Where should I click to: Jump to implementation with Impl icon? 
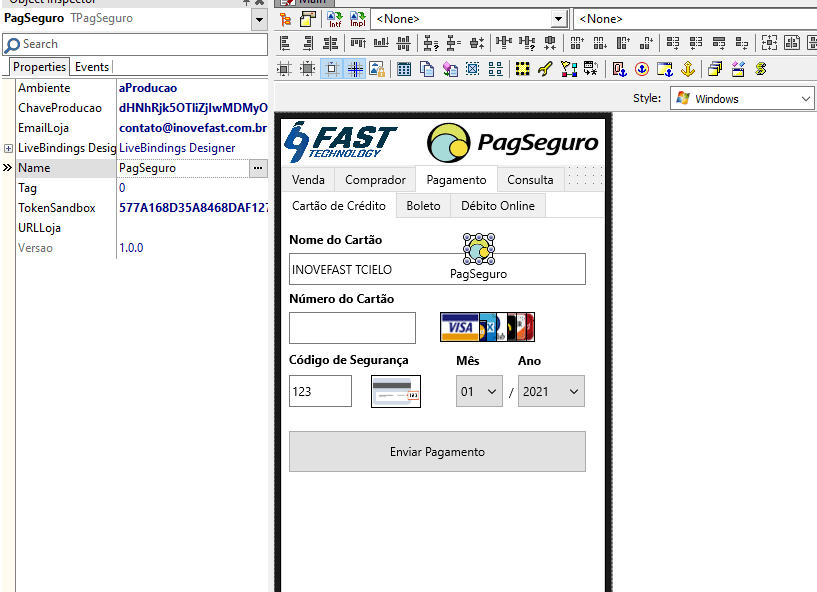(357, 19)
